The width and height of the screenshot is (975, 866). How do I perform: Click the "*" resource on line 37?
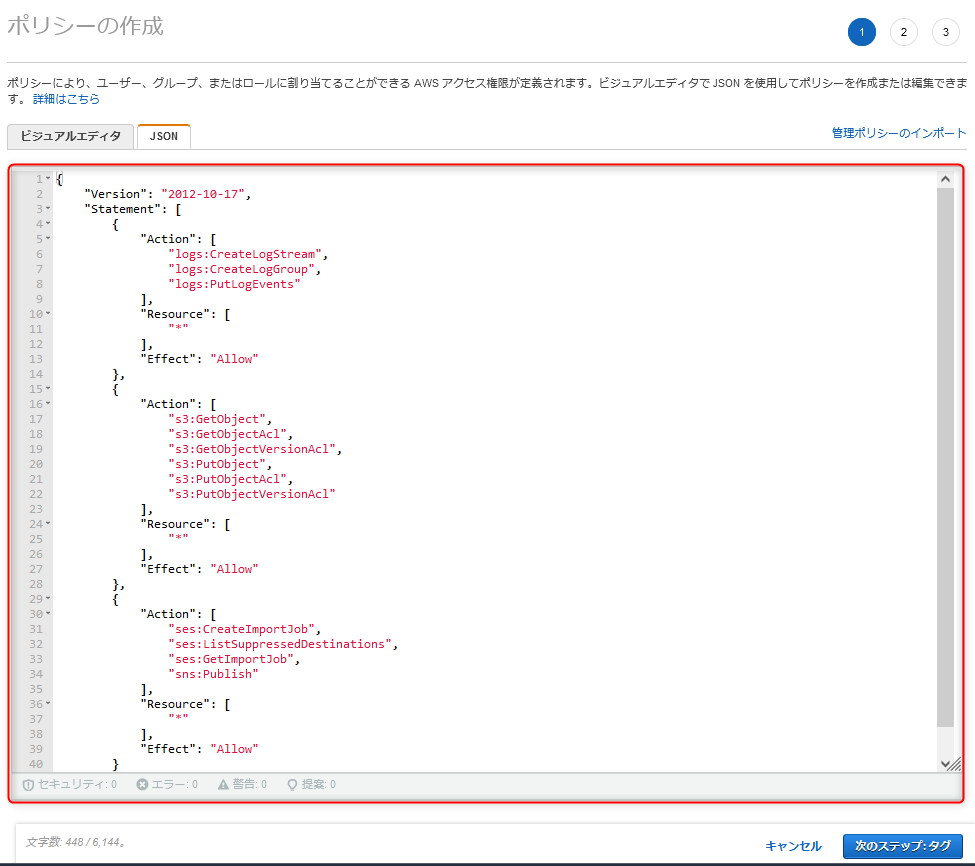(178, 718)
